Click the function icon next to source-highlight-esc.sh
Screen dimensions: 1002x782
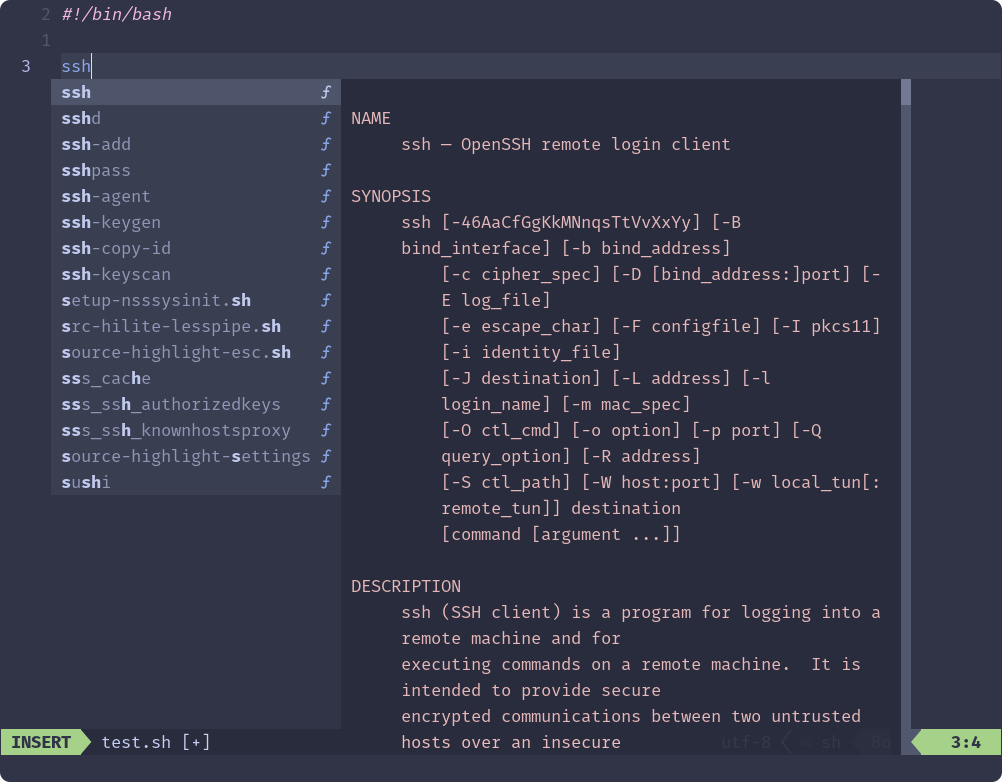[326, 353]
